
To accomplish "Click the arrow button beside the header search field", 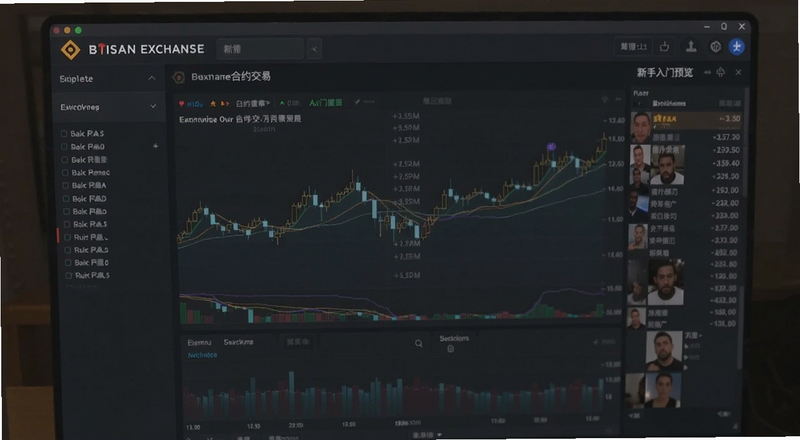I will click(x=314, y=49).
